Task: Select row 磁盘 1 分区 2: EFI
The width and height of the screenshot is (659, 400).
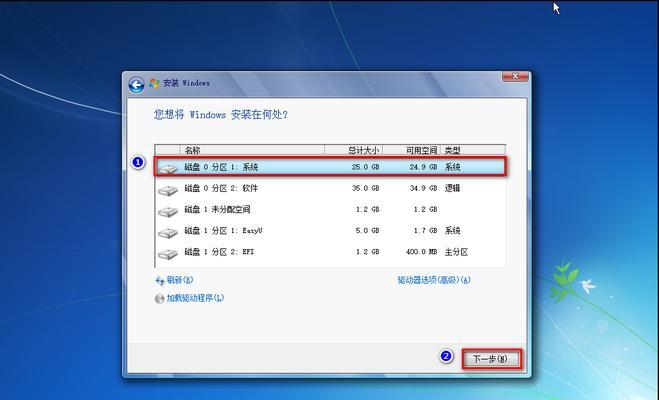Action: point(330,252)
